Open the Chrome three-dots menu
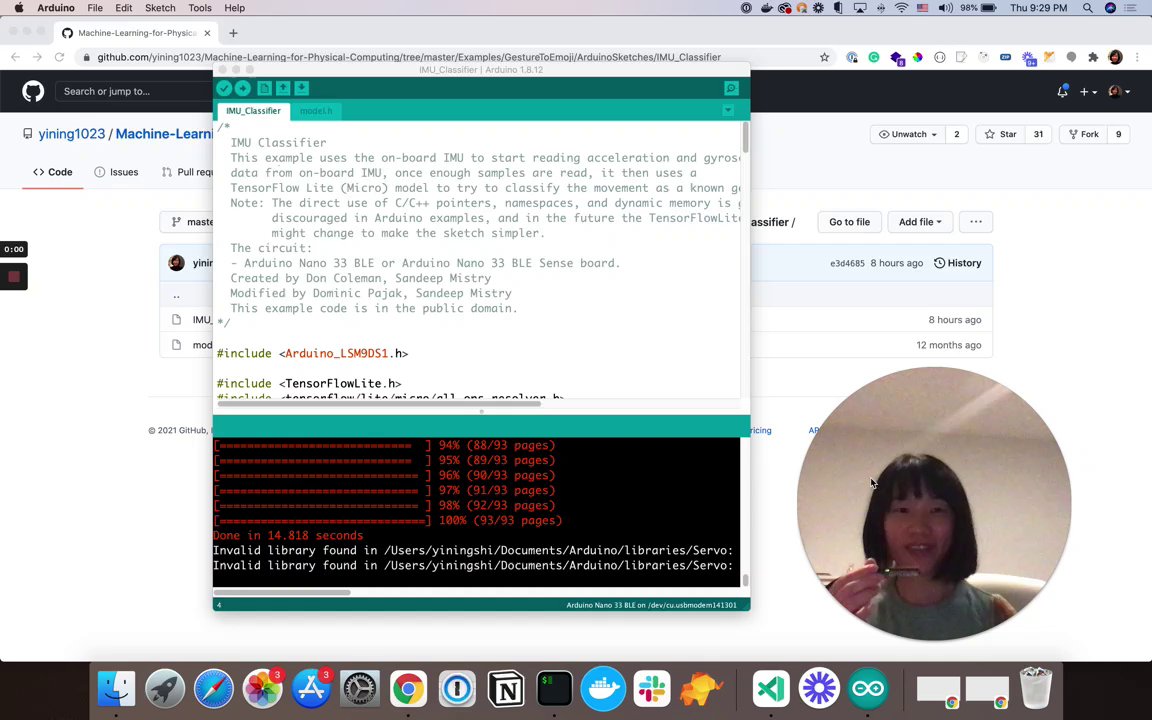This screenshot has height=720, width=1152. click(1138, 57)
